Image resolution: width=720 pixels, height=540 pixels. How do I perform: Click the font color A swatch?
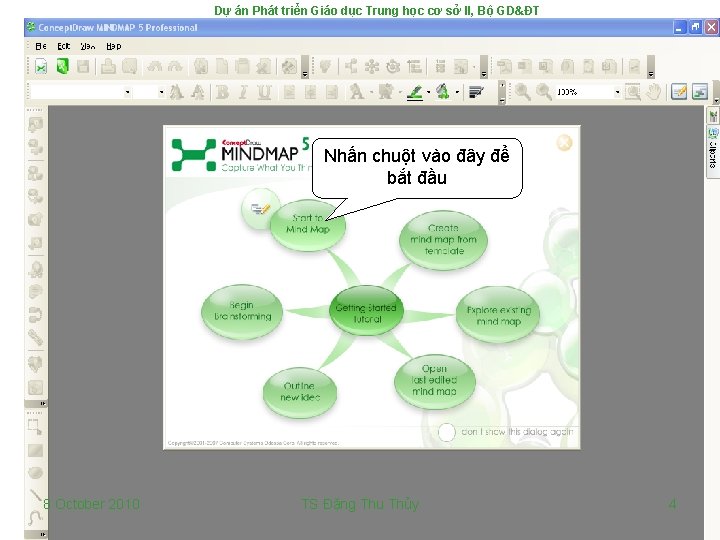pyautogui.click(x=357, y=92)
